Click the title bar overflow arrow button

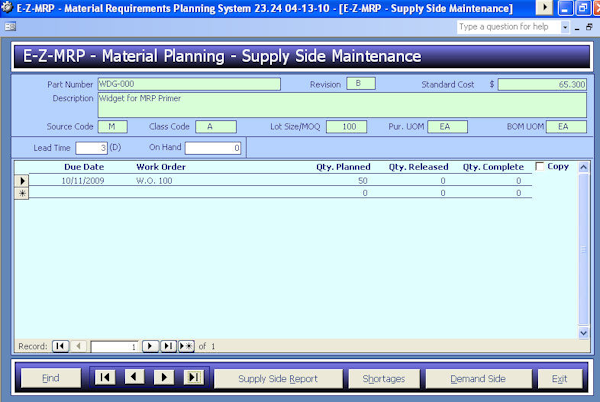pos(544,7)
